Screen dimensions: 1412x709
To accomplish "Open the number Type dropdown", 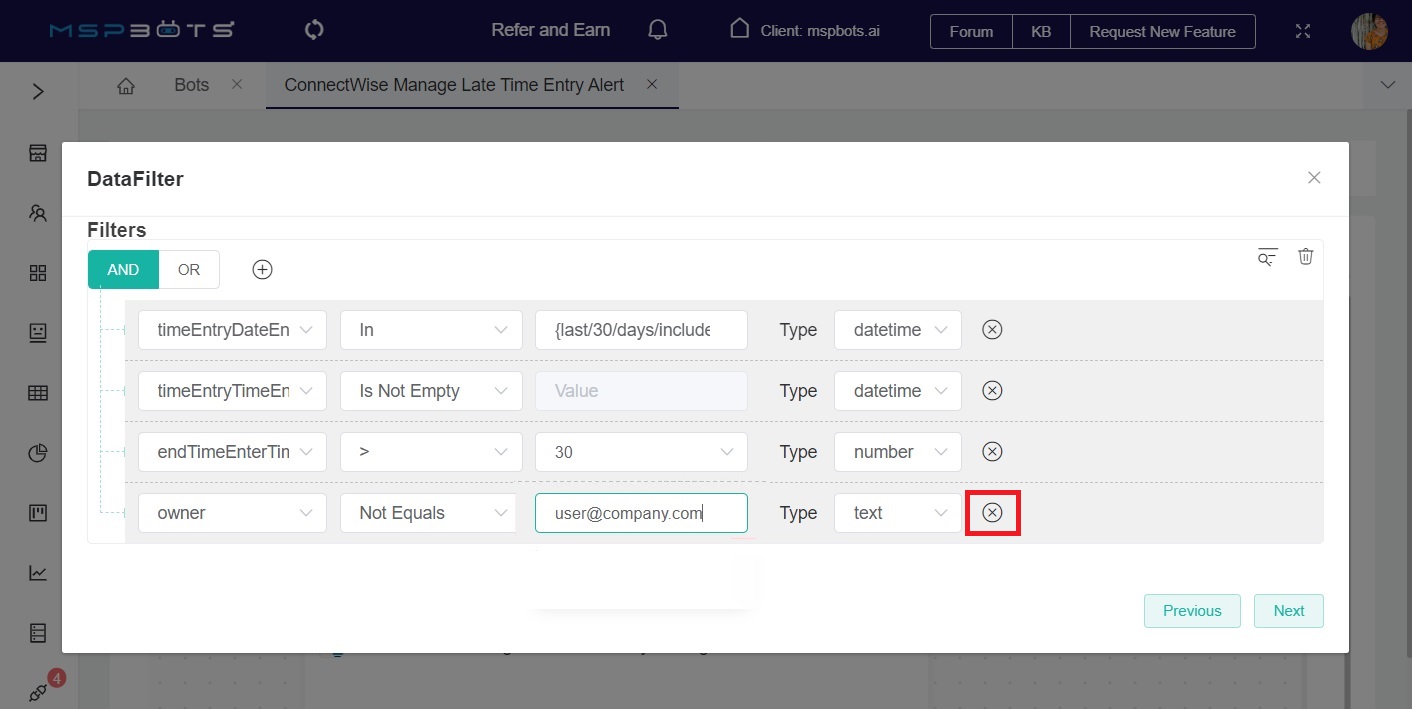I will pos(897,452).
